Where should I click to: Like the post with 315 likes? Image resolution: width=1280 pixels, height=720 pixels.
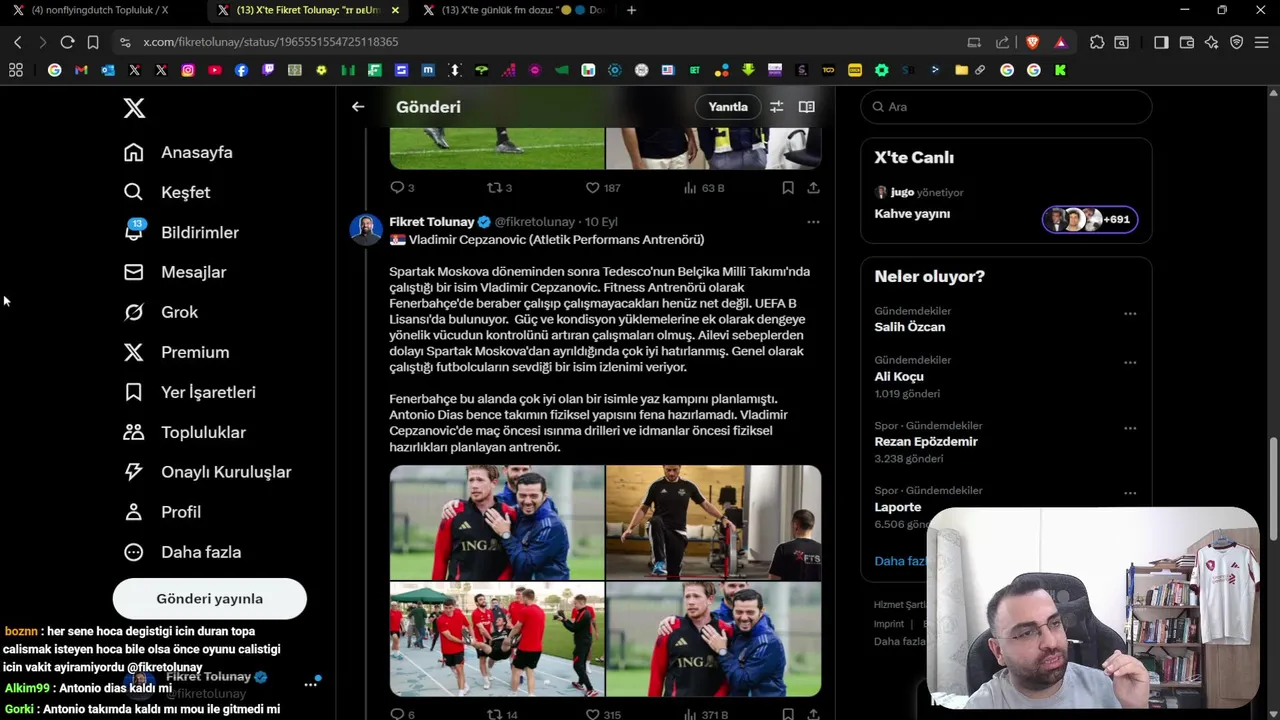tap(603, 715)
